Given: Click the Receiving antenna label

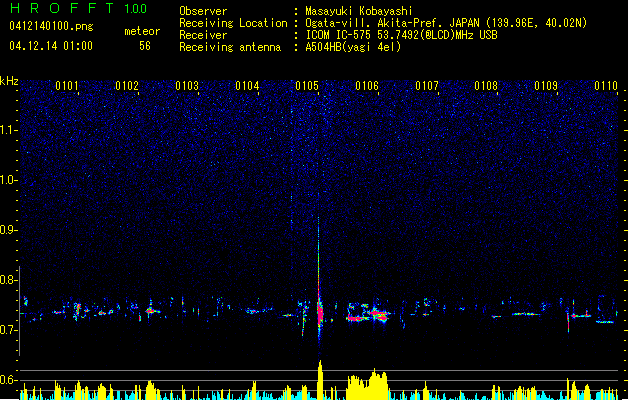Looking at the screenshot, I should coord(230,47).
